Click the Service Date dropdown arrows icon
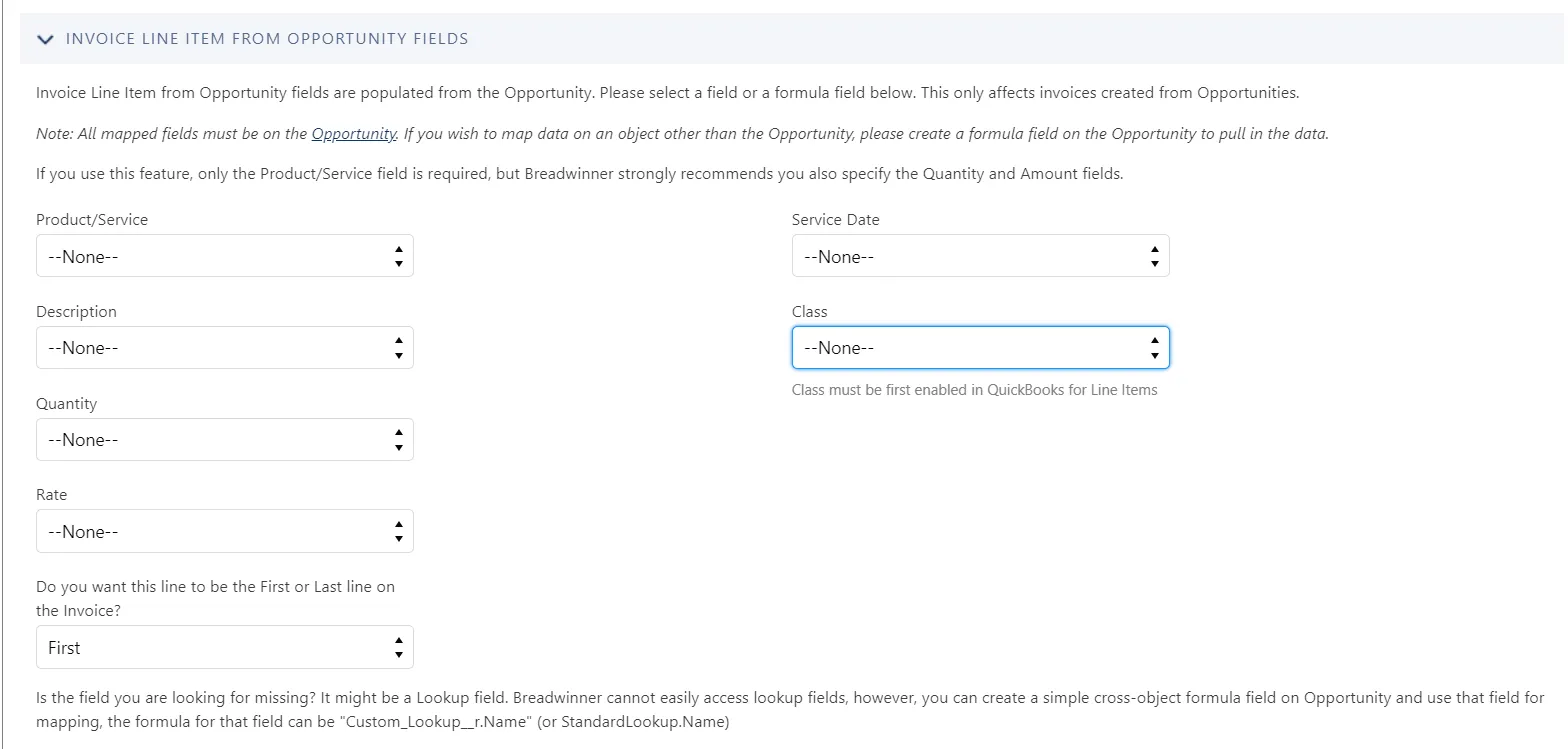This screenshot has width=1568, height=749. click(1155, 256)
